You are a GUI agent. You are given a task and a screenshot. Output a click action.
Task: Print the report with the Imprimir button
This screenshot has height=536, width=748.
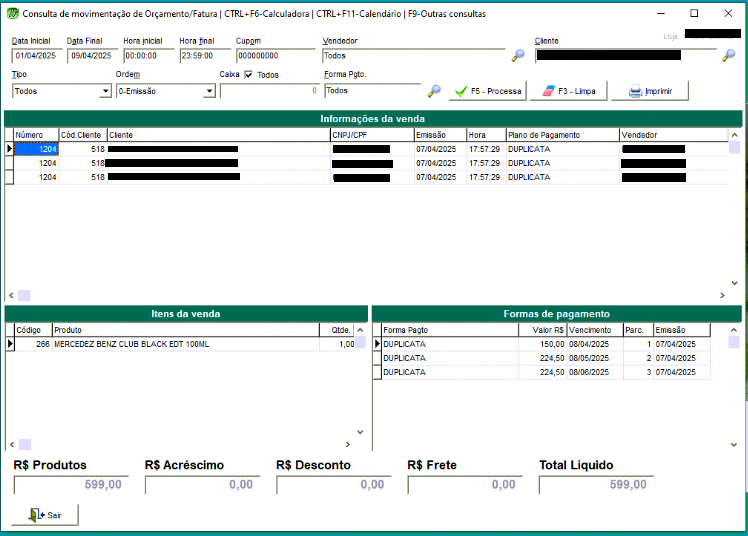[649, 91]
